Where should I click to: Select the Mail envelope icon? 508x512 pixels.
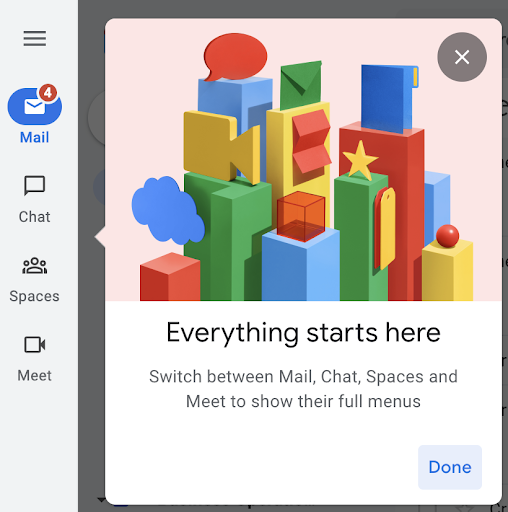coord(34,107)
